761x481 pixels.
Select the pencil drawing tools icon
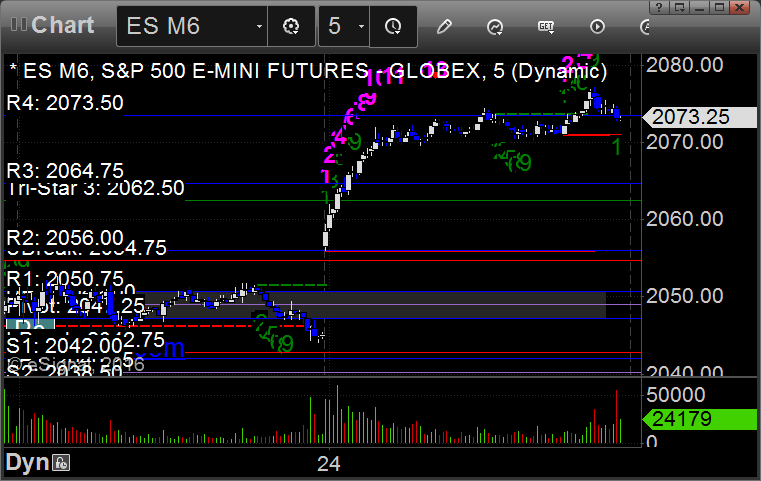click(x=444, y=26)
